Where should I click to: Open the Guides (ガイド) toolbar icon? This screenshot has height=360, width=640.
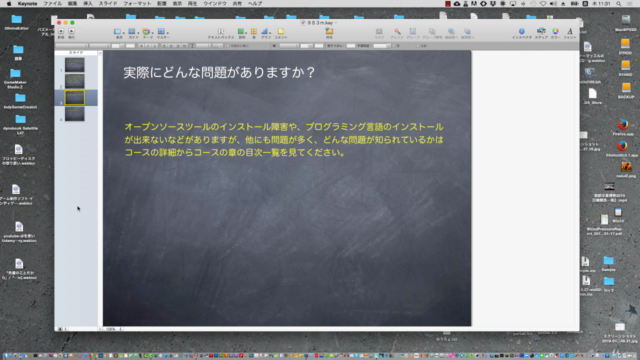pyautogui.click(x=132, y=31)
